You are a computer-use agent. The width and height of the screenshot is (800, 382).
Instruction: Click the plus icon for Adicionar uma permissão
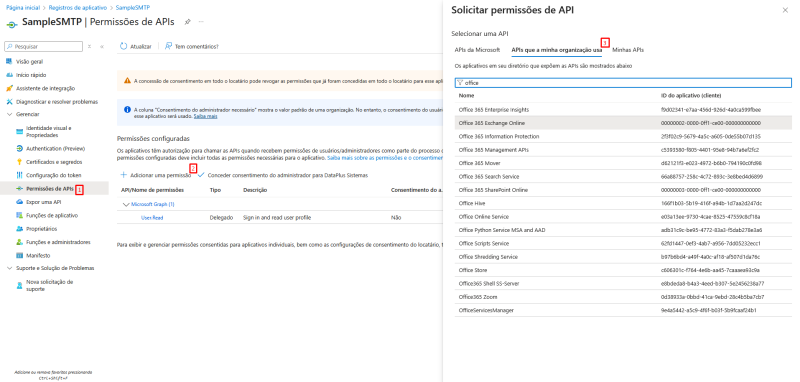123,175
